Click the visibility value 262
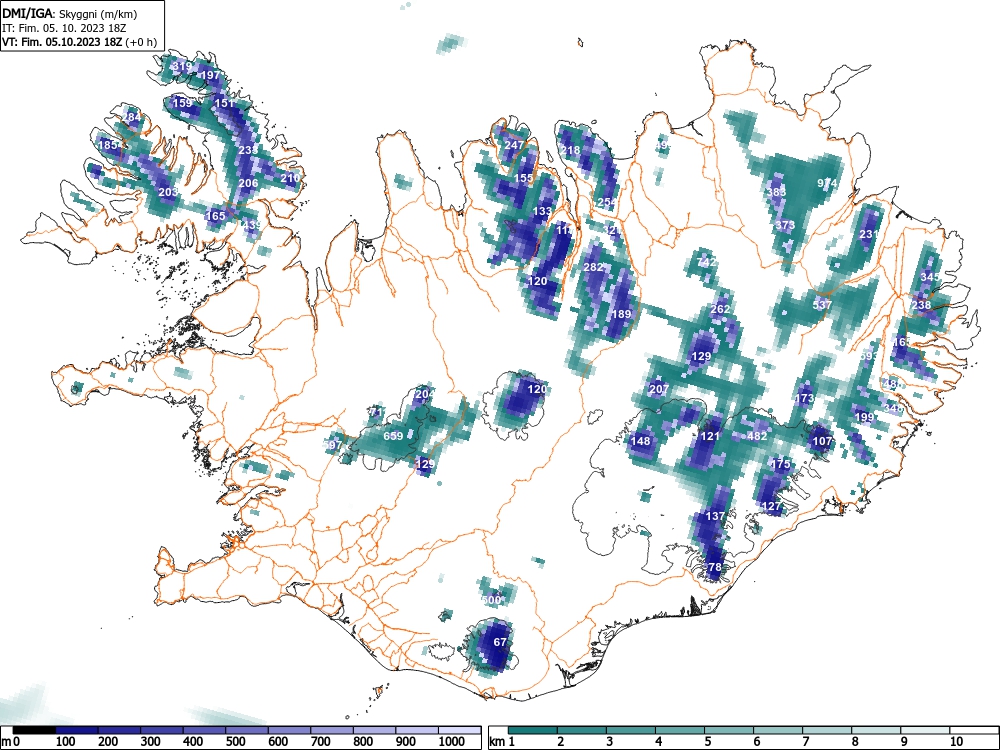The height and width of the screenshot is (750, 1000). (720, 309)
